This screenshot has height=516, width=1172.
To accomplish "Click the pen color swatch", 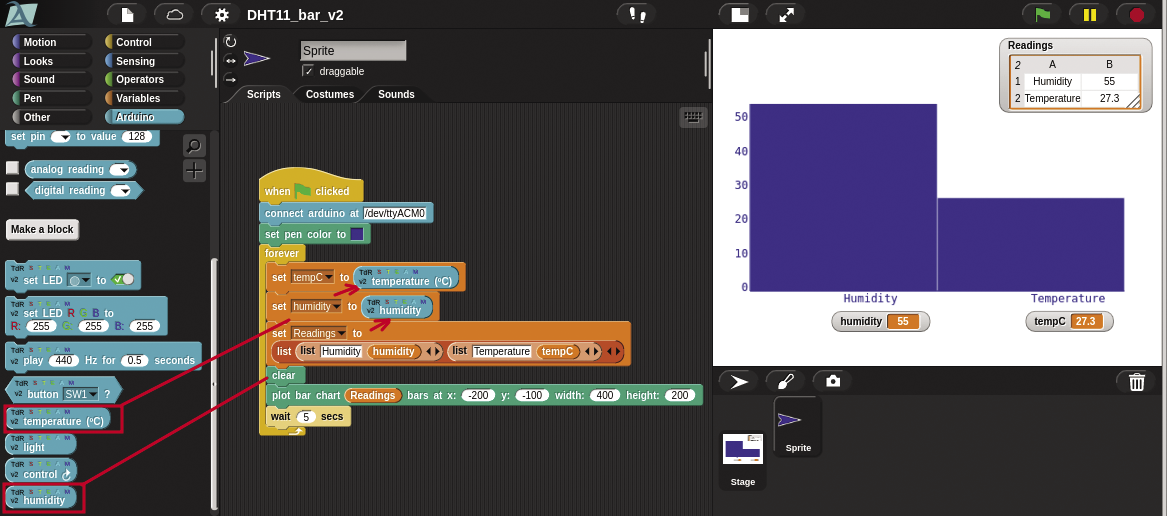I will [x=357, y=234].
